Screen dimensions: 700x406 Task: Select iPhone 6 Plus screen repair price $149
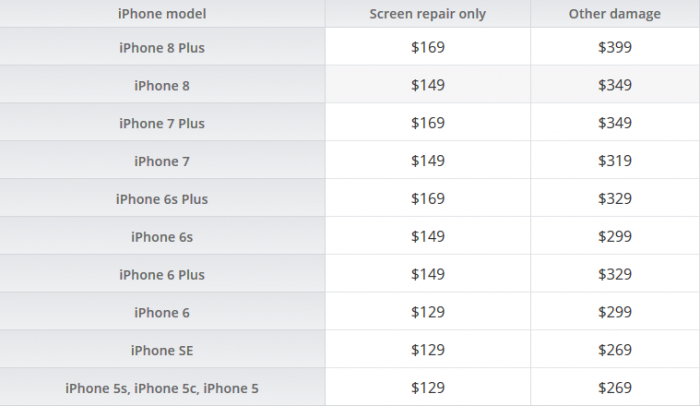[428, 275]
